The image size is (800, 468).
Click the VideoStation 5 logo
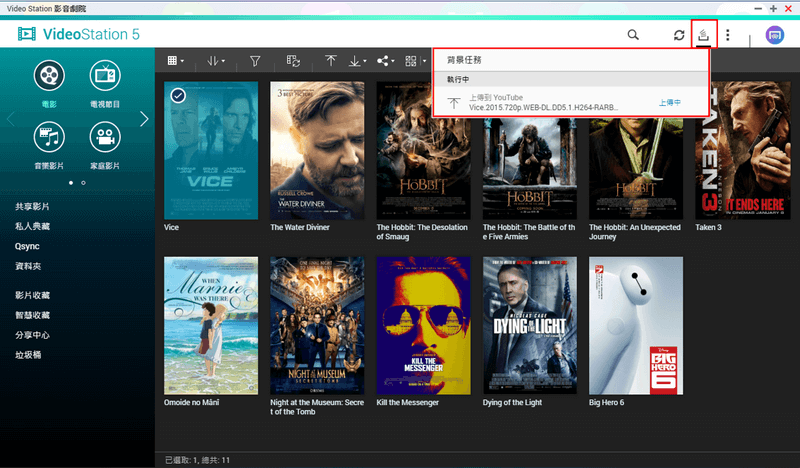(78, 34)
